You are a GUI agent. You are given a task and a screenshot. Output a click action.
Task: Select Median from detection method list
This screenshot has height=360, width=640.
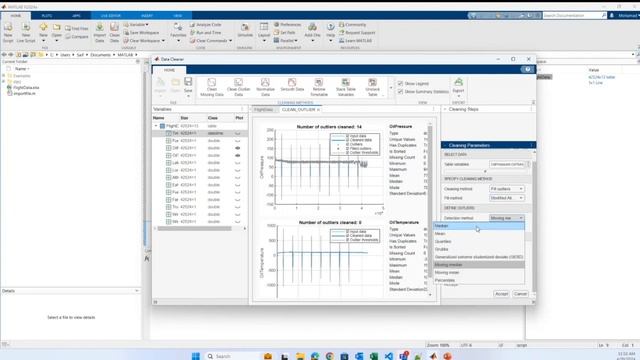[479, 226]
